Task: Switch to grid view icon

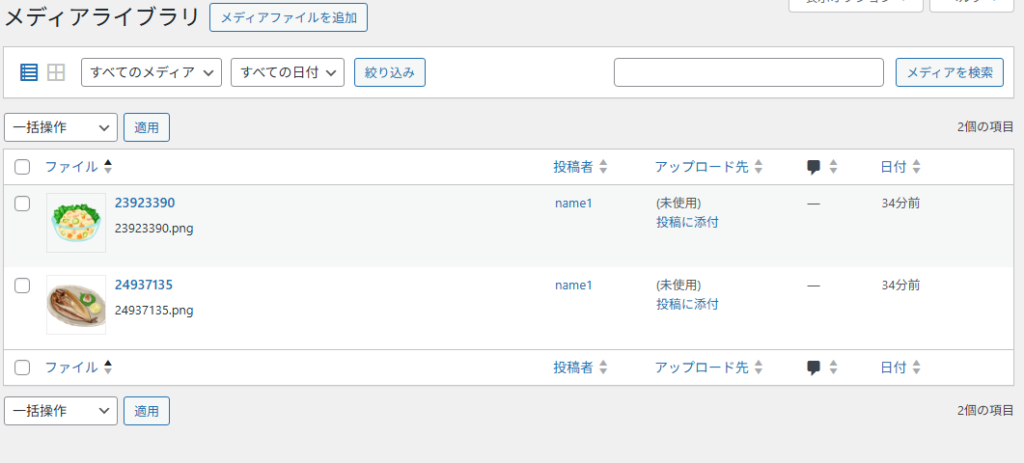Action: click(x=56, y=72)
